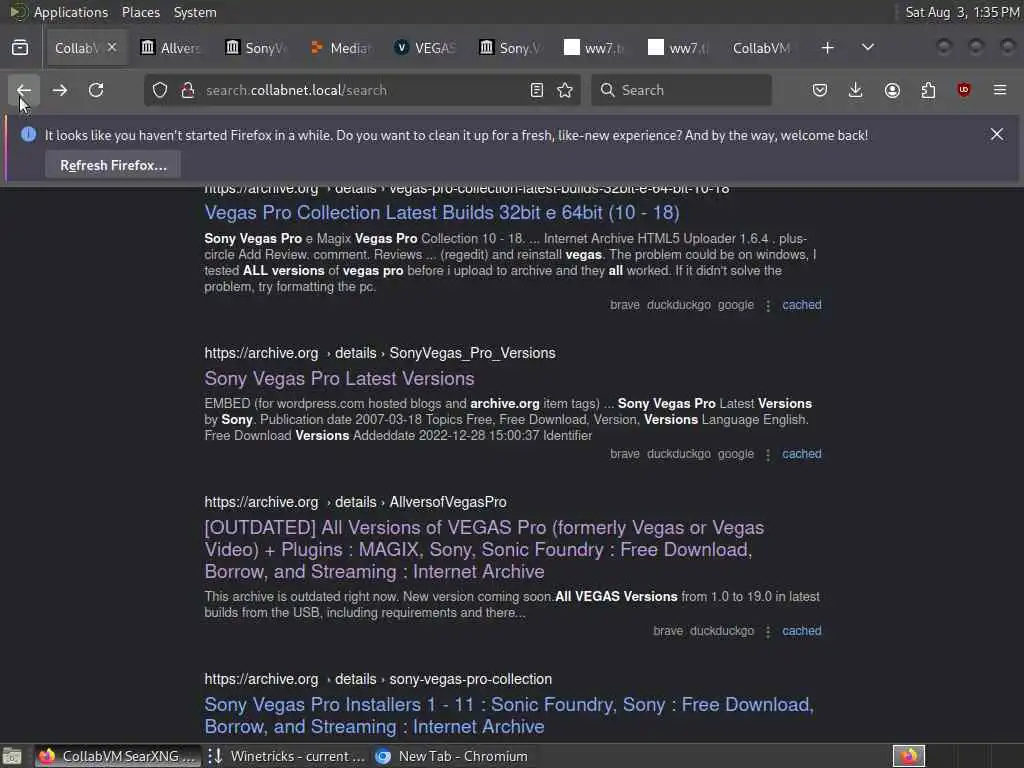
Task: Switch to the CollabVM tab at right
Action: [x=761, y=48]
